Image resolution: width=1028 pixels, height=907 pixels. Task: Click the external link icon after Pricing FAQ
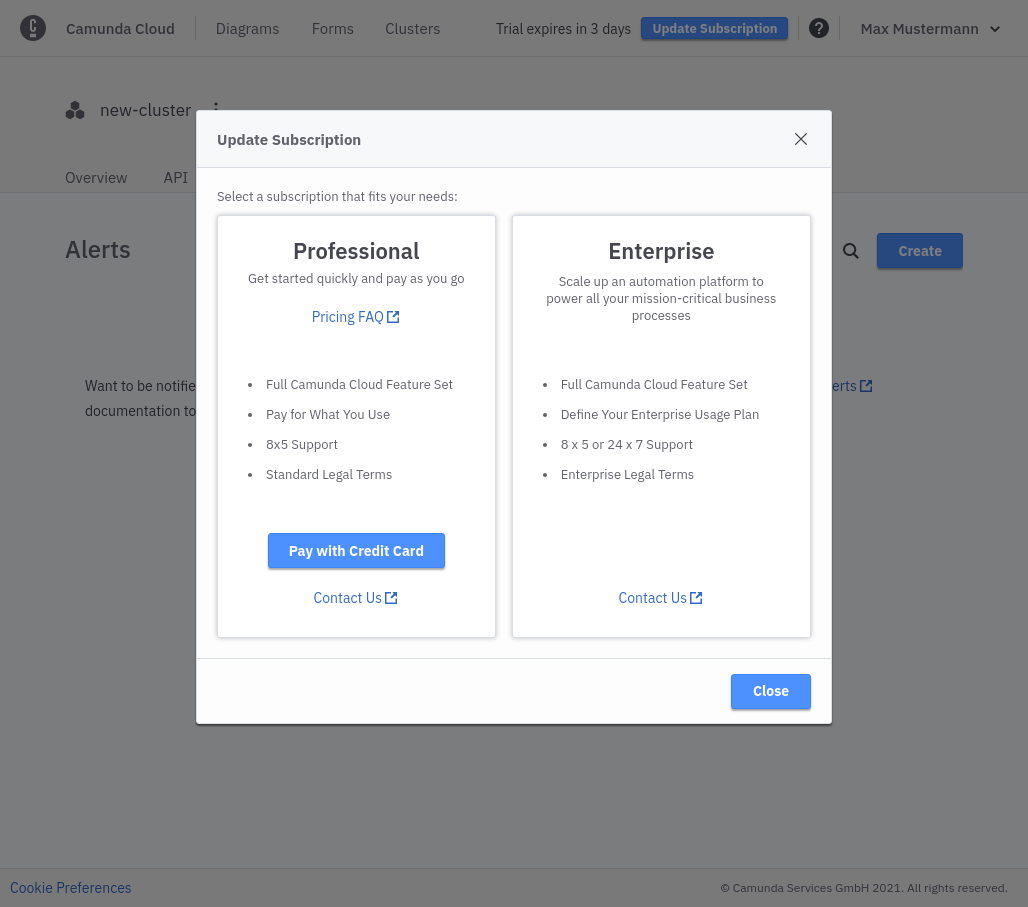394,316
